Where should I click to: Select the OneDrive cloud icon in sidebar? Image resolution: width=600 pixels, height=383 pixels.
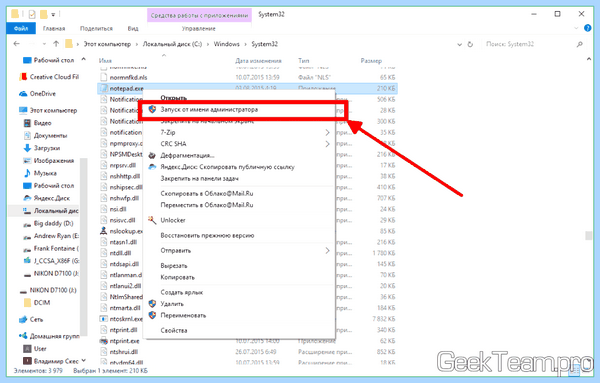click(x=23, y=94)
